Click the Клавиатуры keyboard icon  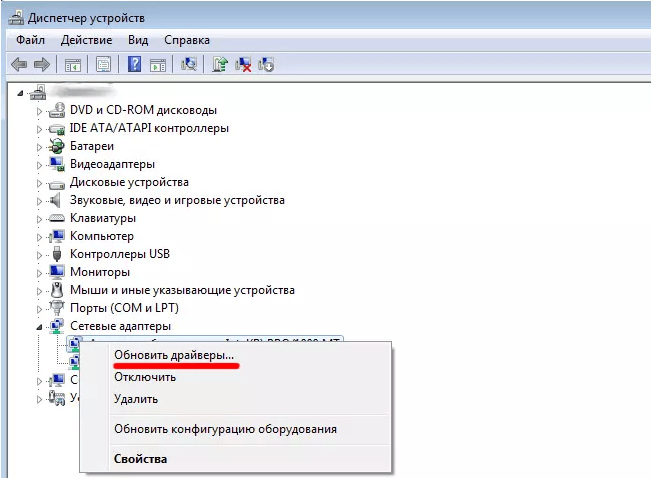(57, 218)
